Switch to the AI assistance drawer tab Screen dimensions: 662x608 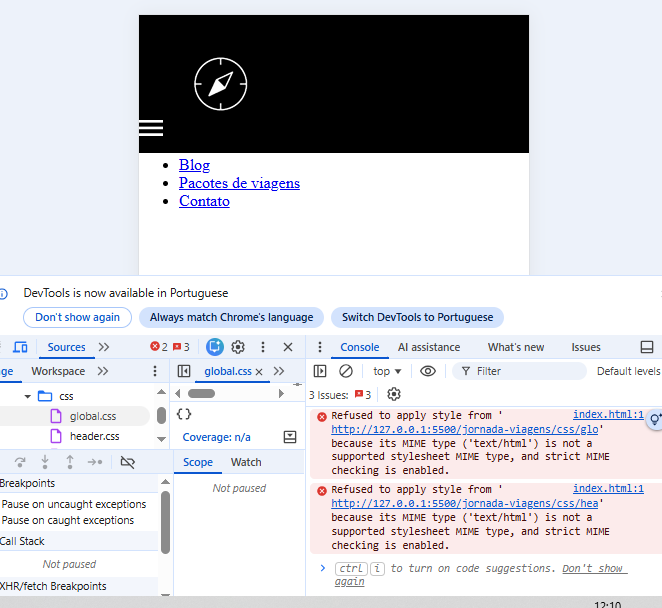tap(429, 347)
